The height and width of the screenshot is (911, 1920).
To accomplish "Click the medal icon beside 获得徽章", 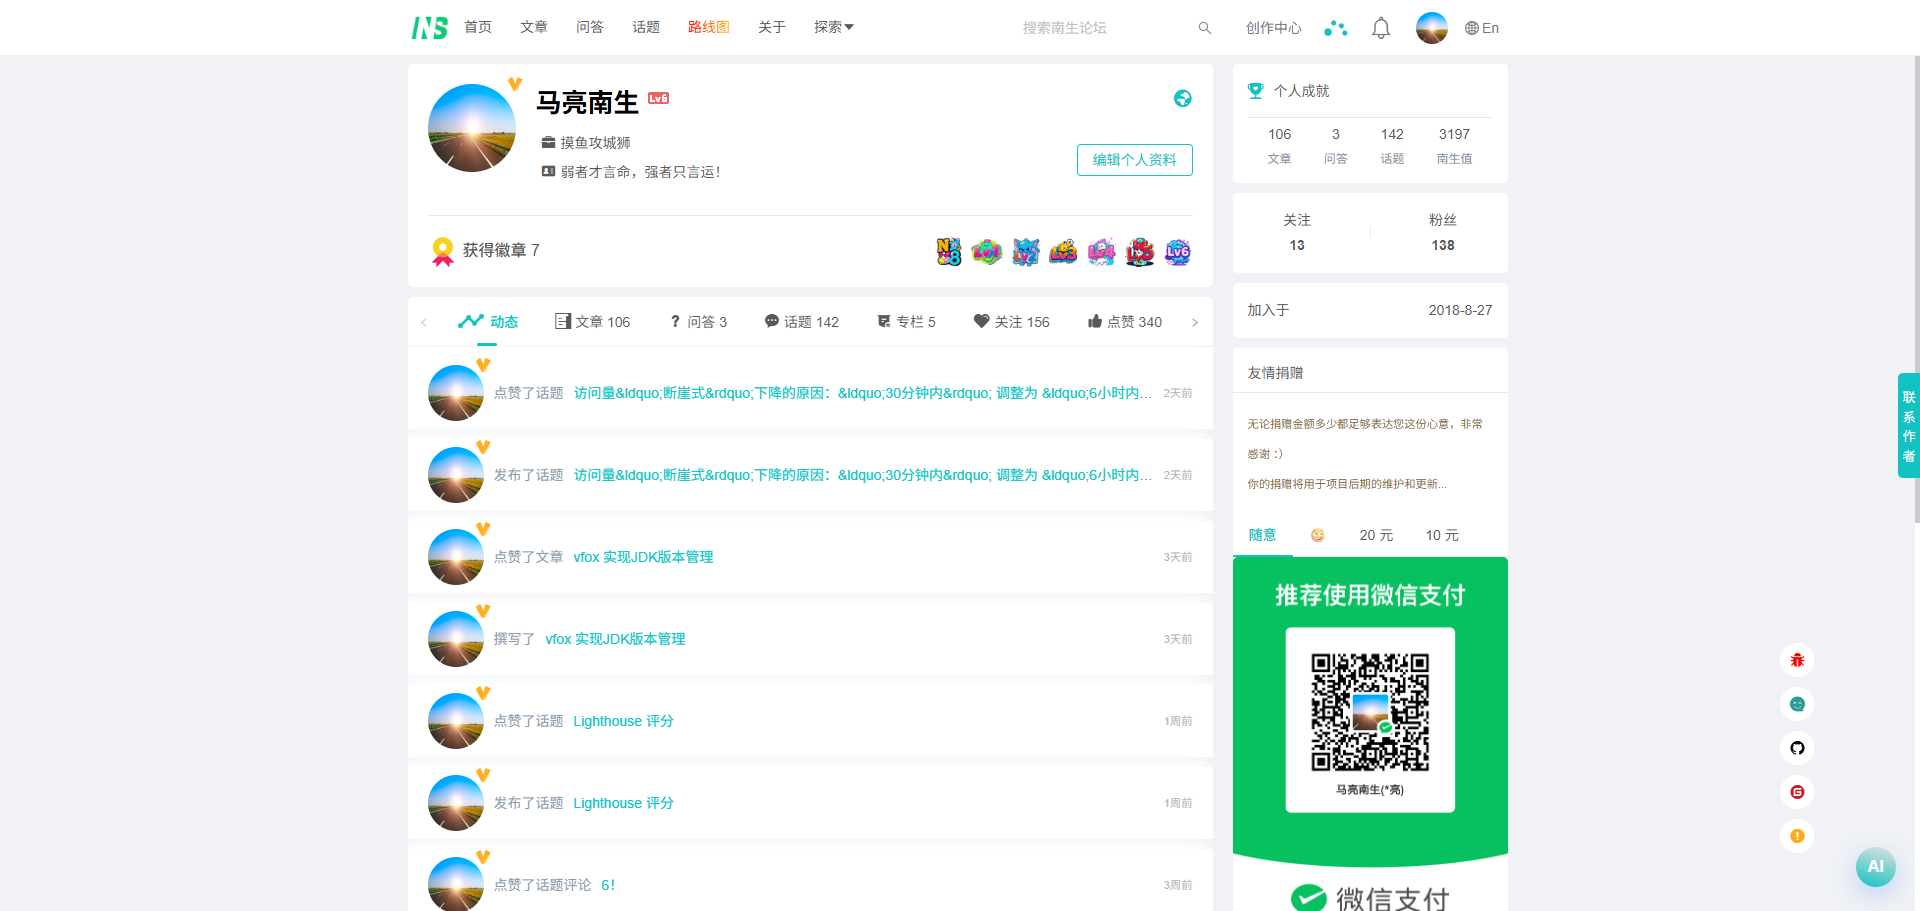I will coord(442,251).
